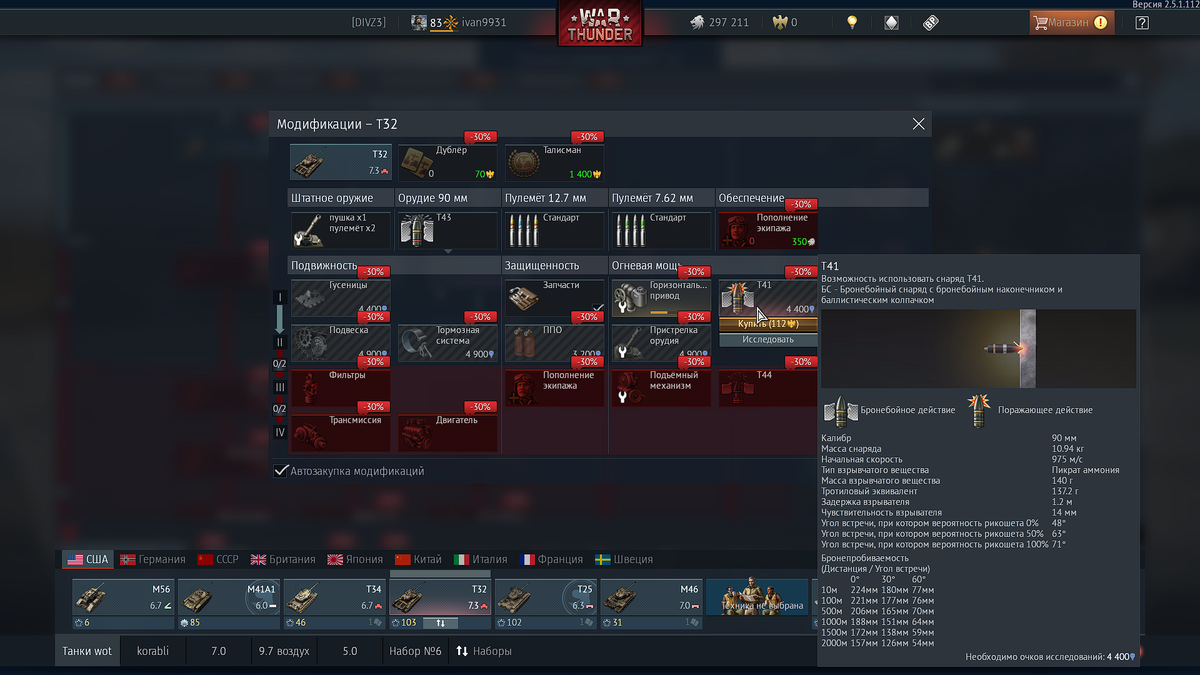Switch to the Китай nation tab

(x=419, y=559)
